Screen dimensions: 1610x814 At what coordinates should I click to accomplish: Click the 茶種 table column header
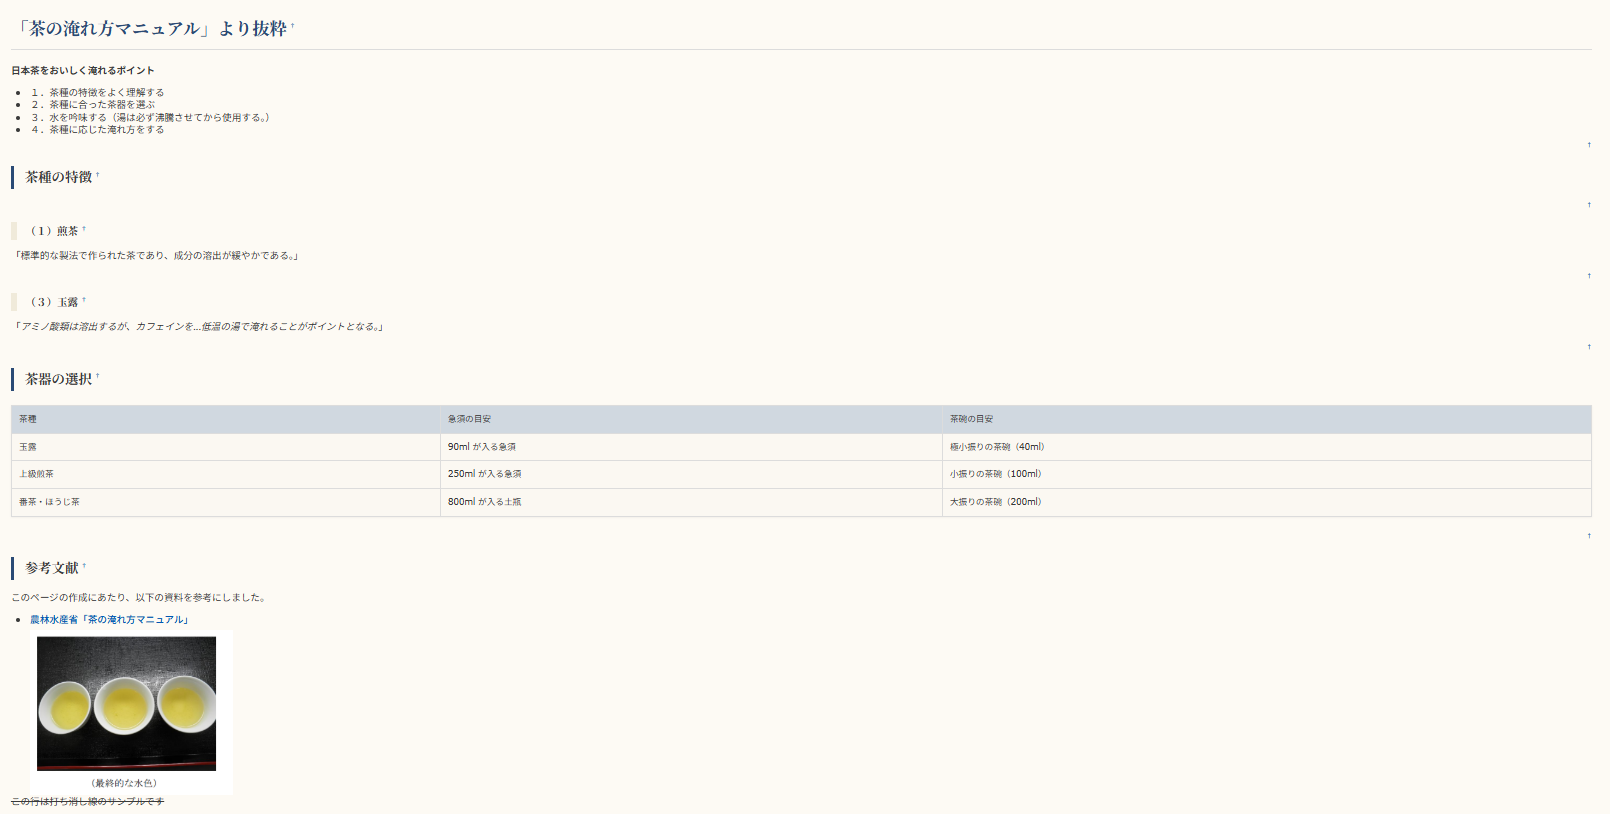(x=28, y=419)
